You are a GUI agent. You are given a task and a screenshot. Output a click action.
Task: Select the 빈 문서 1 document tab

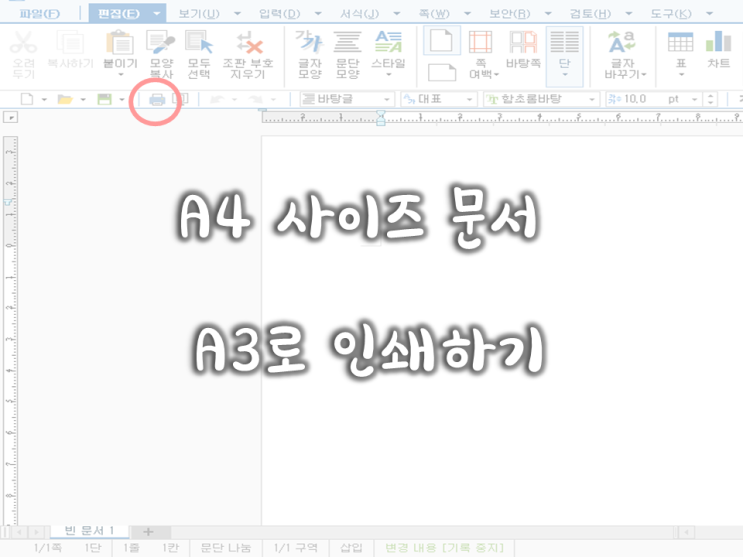[89, 530]
